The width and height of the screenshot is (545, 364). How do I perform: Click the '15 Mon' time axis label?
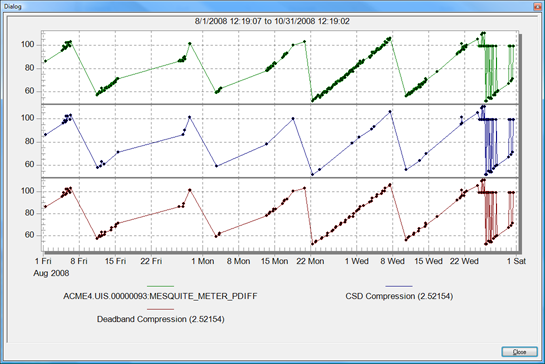pos(275,261)
